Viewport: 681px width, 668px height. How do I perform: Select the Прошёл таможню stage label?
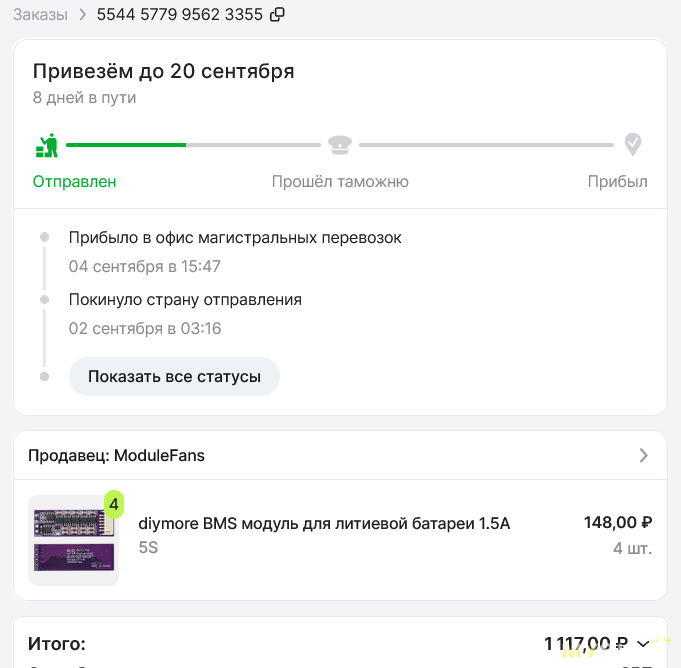(340, 182)
